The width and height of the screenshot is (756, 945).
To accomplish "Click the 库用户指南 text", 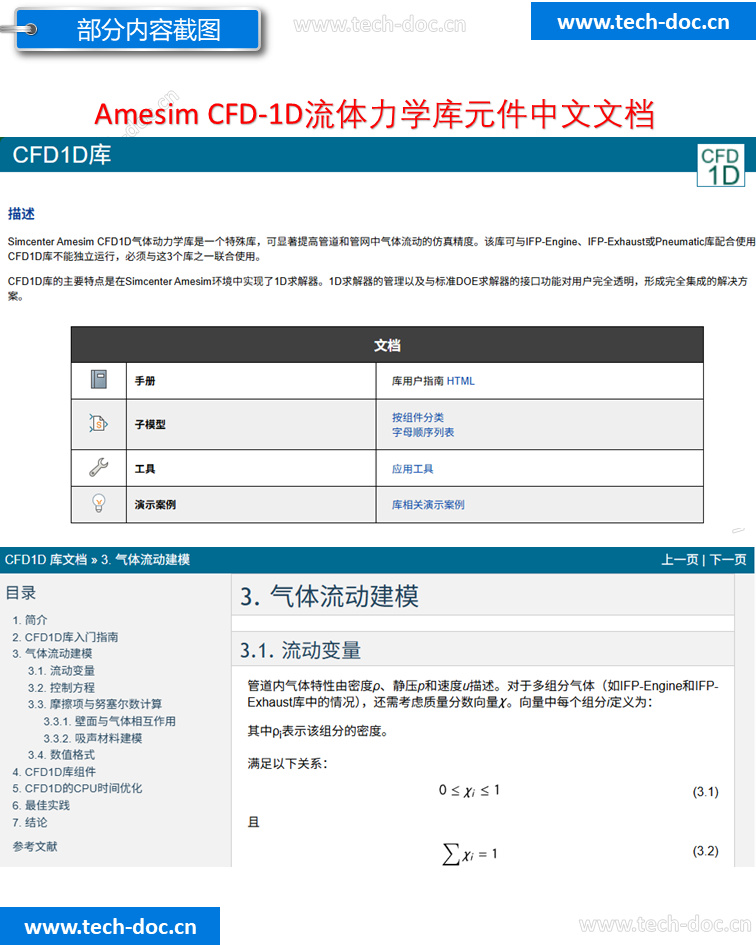I will point(418,381).
